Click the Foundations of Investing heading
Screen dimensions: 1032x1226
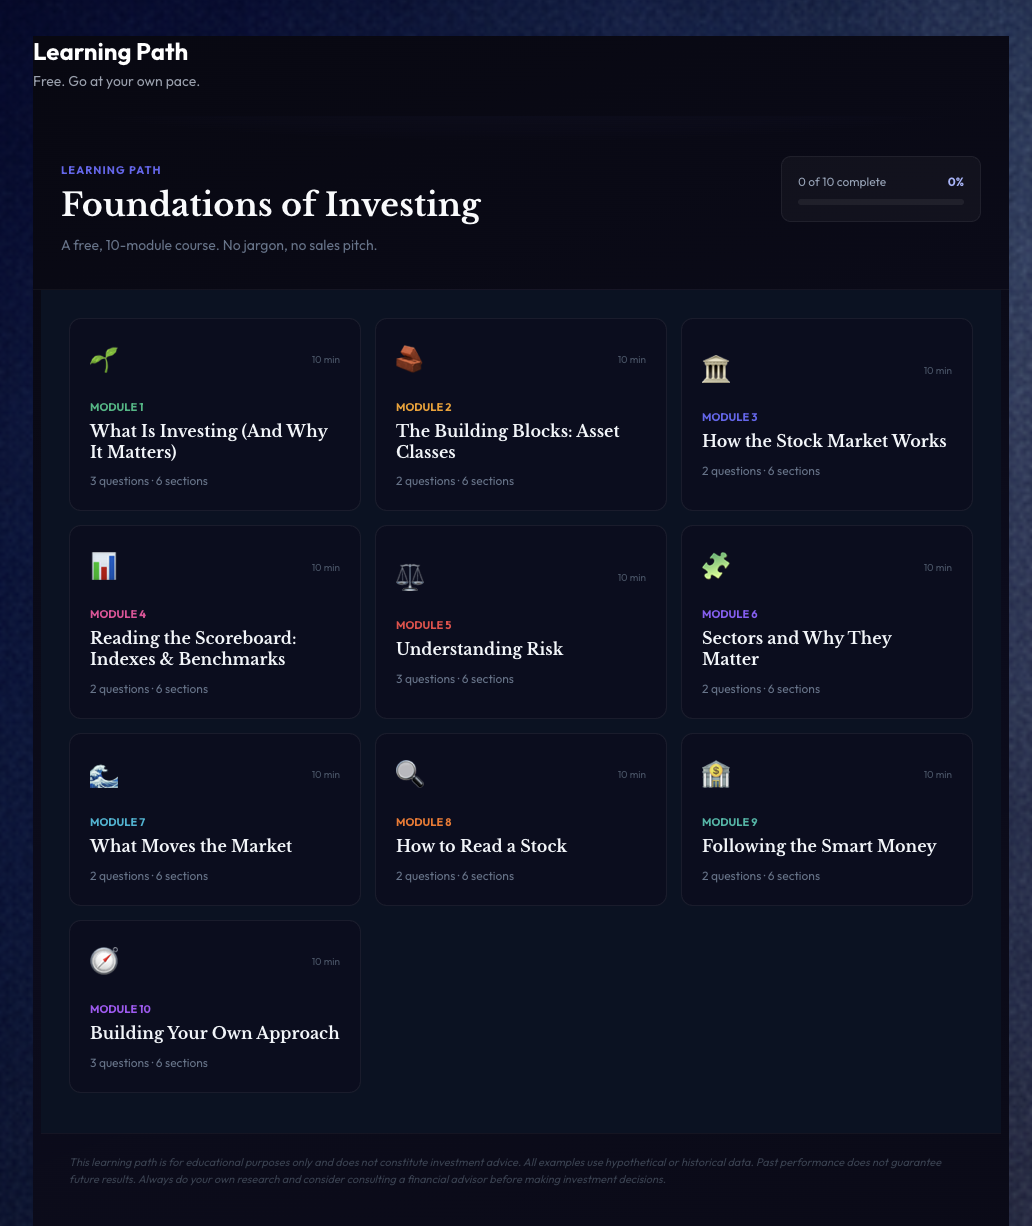click(x=271, y=206)
